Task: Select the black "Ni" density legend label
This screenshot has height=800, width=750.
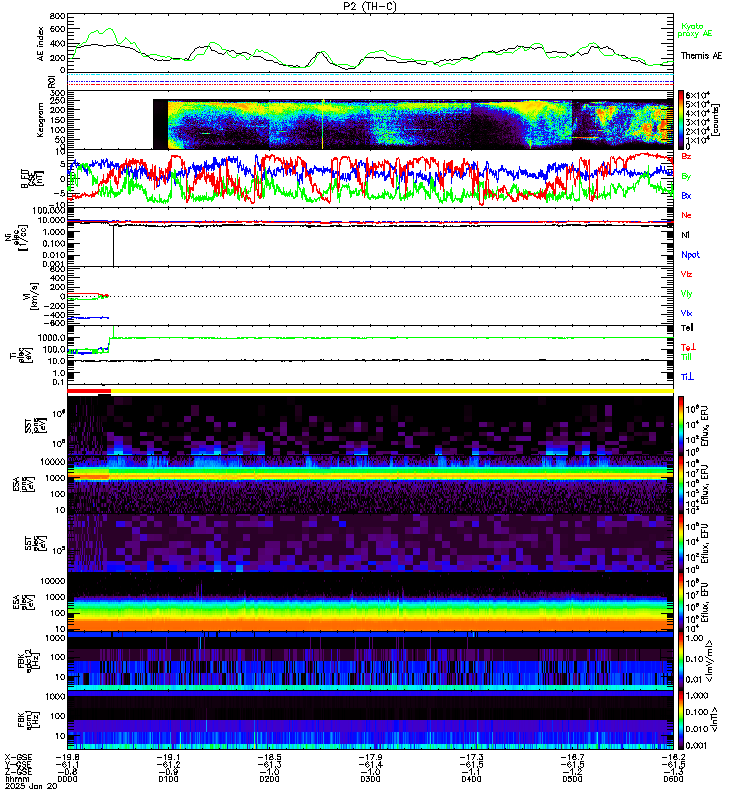Action: point(685,235)
